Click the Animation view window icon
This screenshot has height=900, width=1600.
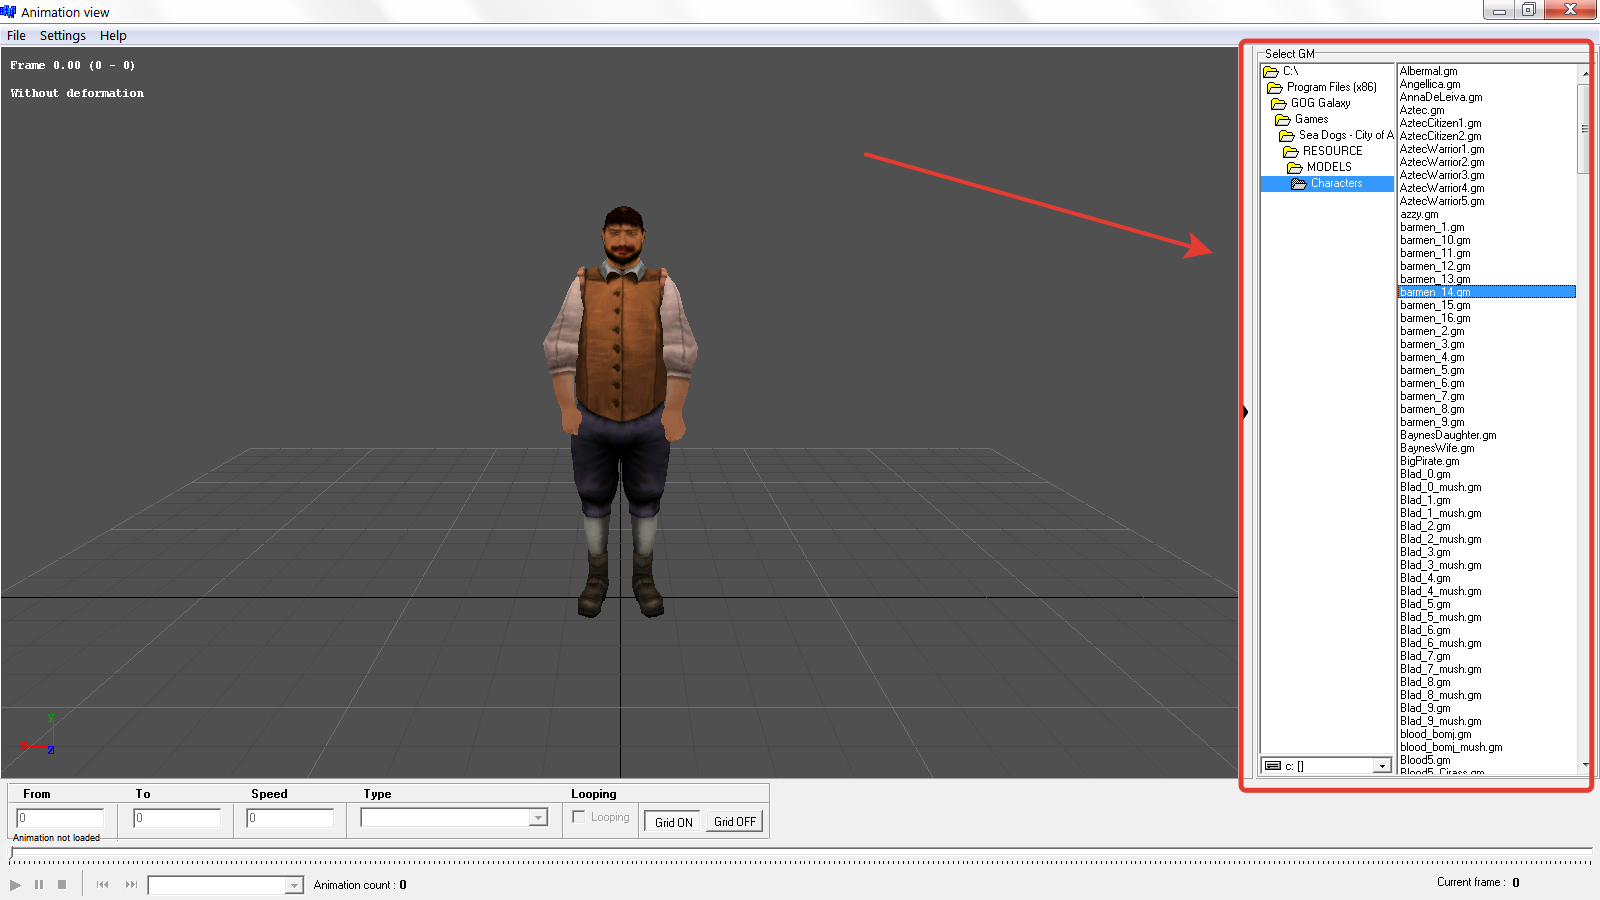pyautogui.click(x=9, y=11)
